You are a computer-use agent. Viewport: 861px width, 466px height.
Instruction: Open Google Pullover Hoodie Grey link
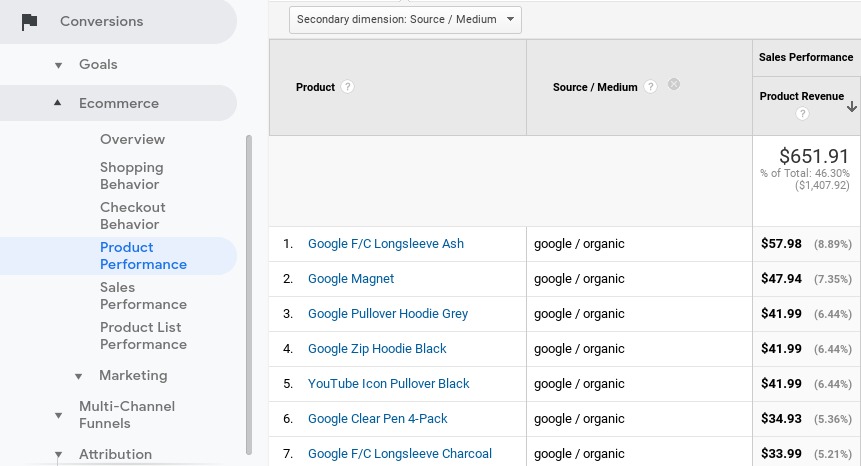[388, 314]
